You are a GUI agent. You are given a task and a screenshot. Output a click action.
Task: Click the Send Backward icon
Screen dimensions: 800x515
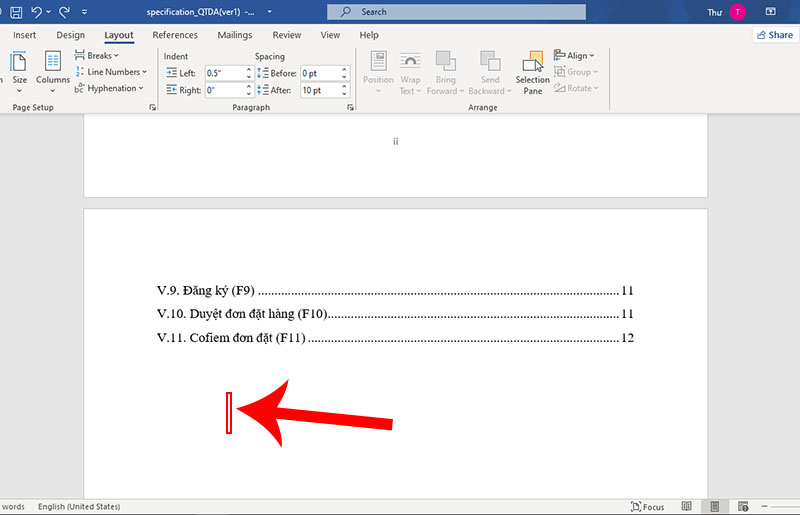click(x=490, y=61)
